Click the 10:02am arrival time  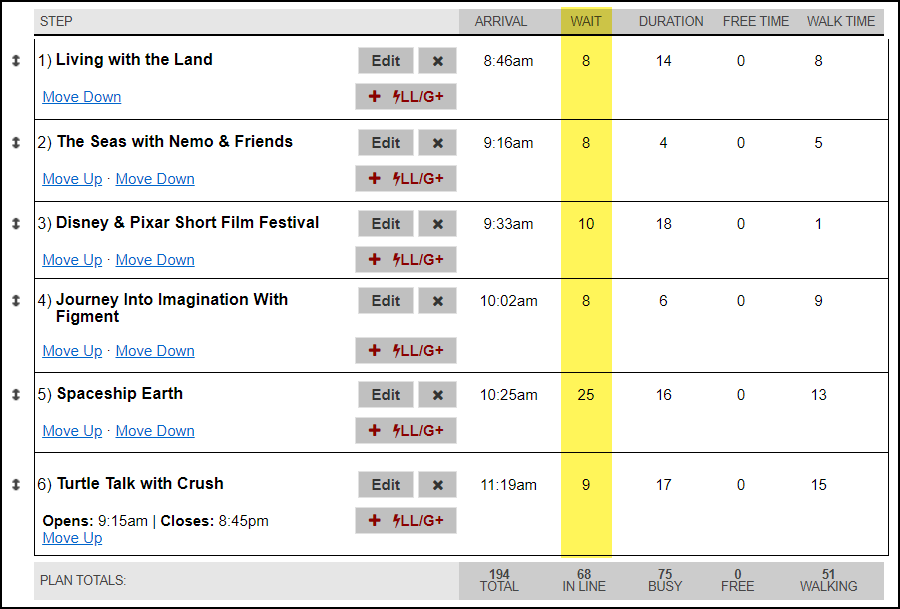509,301
